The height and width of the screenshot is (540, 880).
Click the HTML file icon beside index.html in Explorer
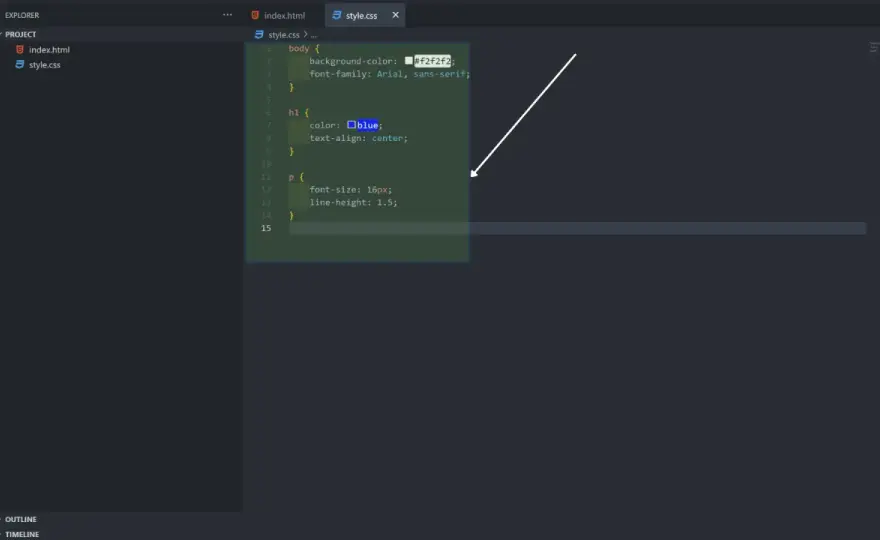tap(20, 49)
